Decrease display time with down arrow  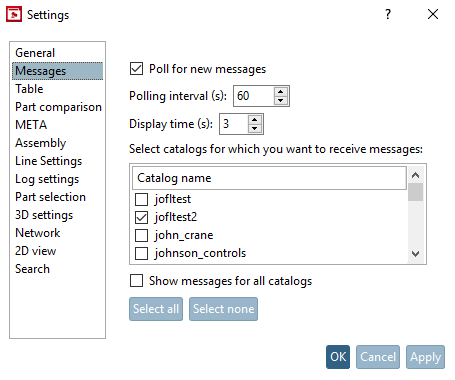point(255,128)
